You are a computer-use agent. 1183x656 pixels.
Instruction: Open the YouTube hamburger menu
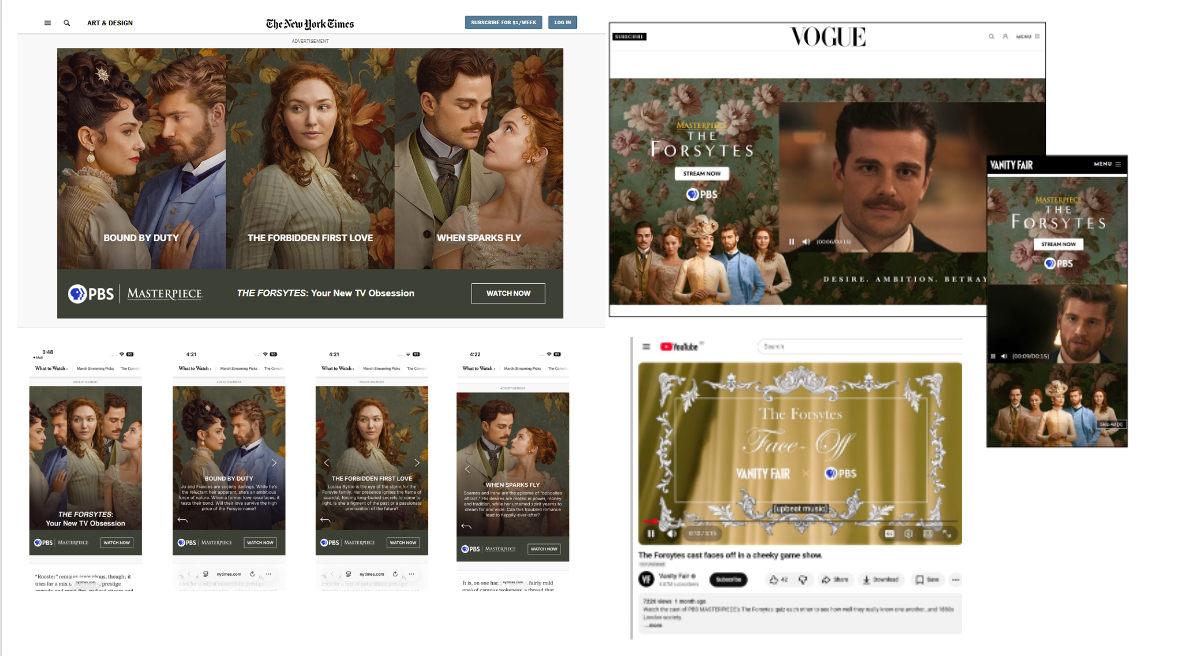click(646, 346)
